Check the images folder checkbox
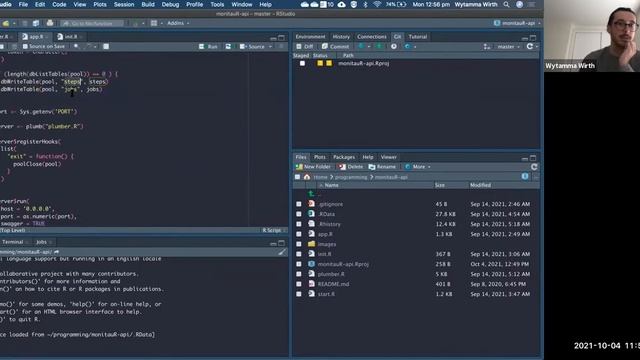Screen dimensions: 640x360 (299, 244)
